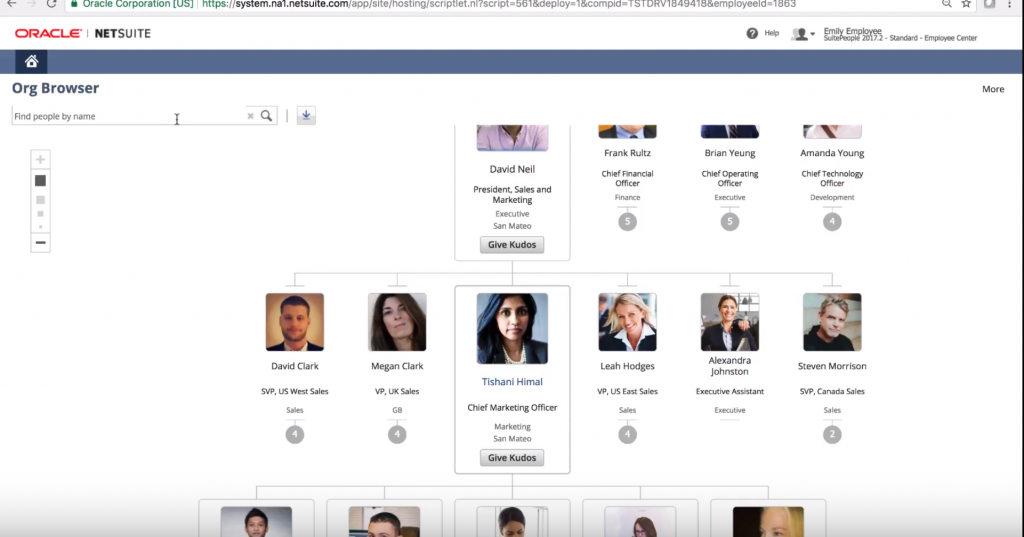Click in the Find people by name field

click(x=129, y=116)
